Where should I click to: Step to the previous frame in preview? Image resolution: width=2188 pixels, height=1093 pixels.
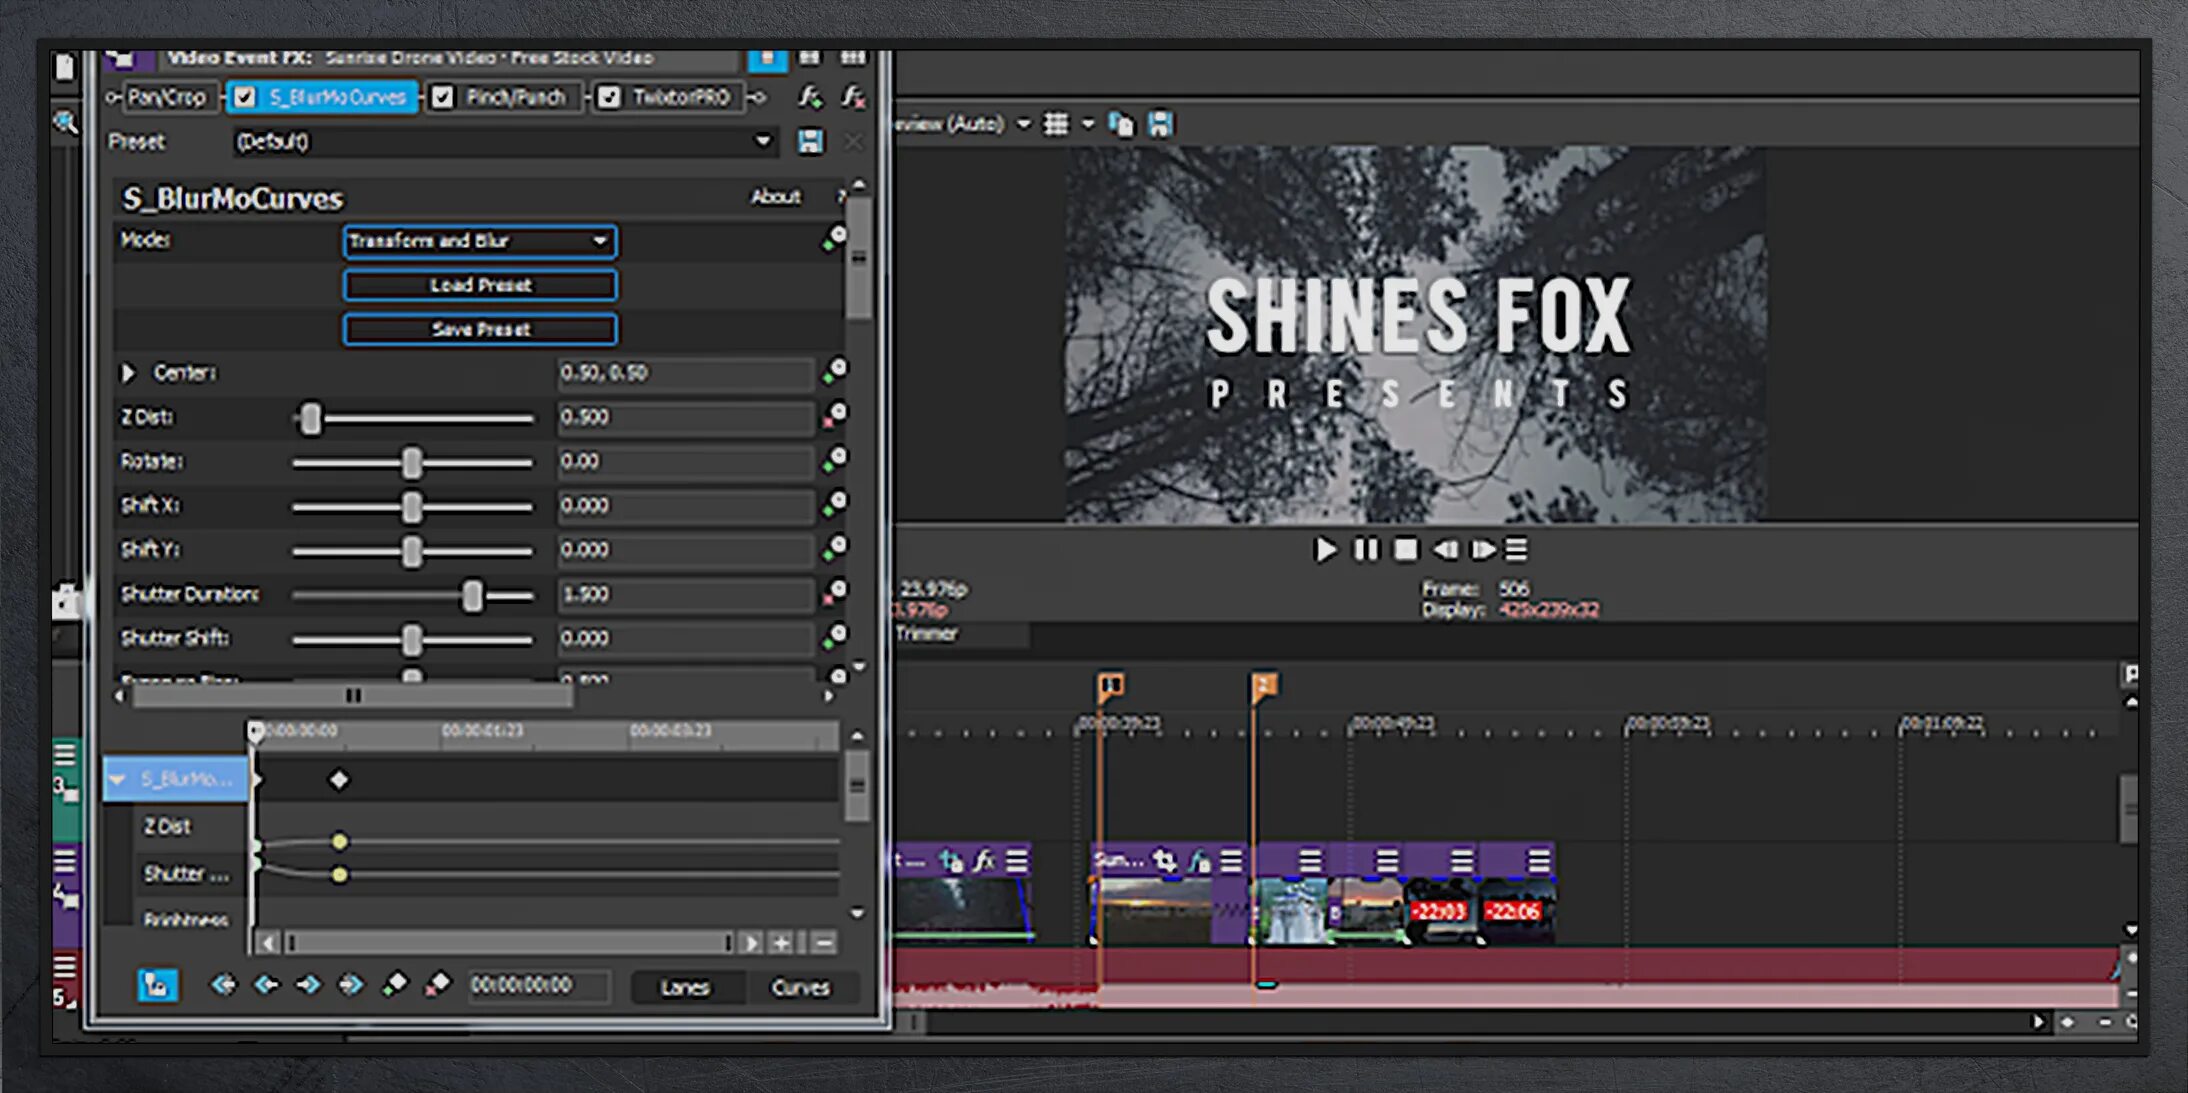[1445, 550]
